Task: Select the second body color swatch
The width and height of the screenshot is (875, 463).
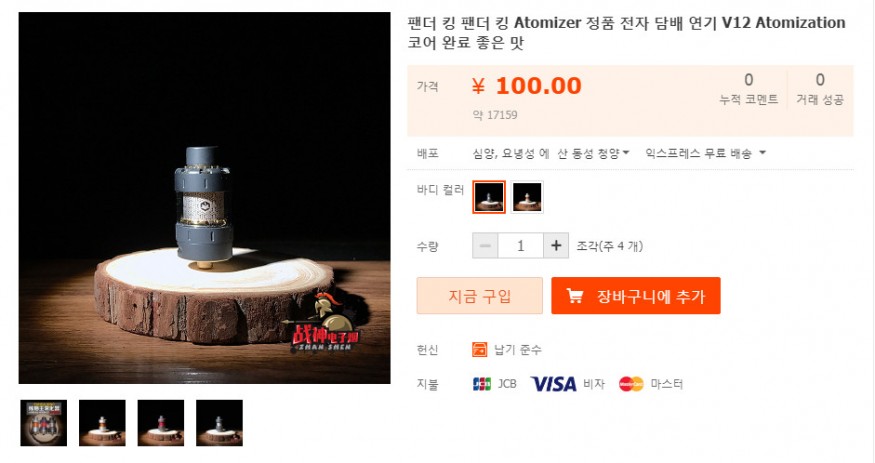Action: tap(527, 197)
